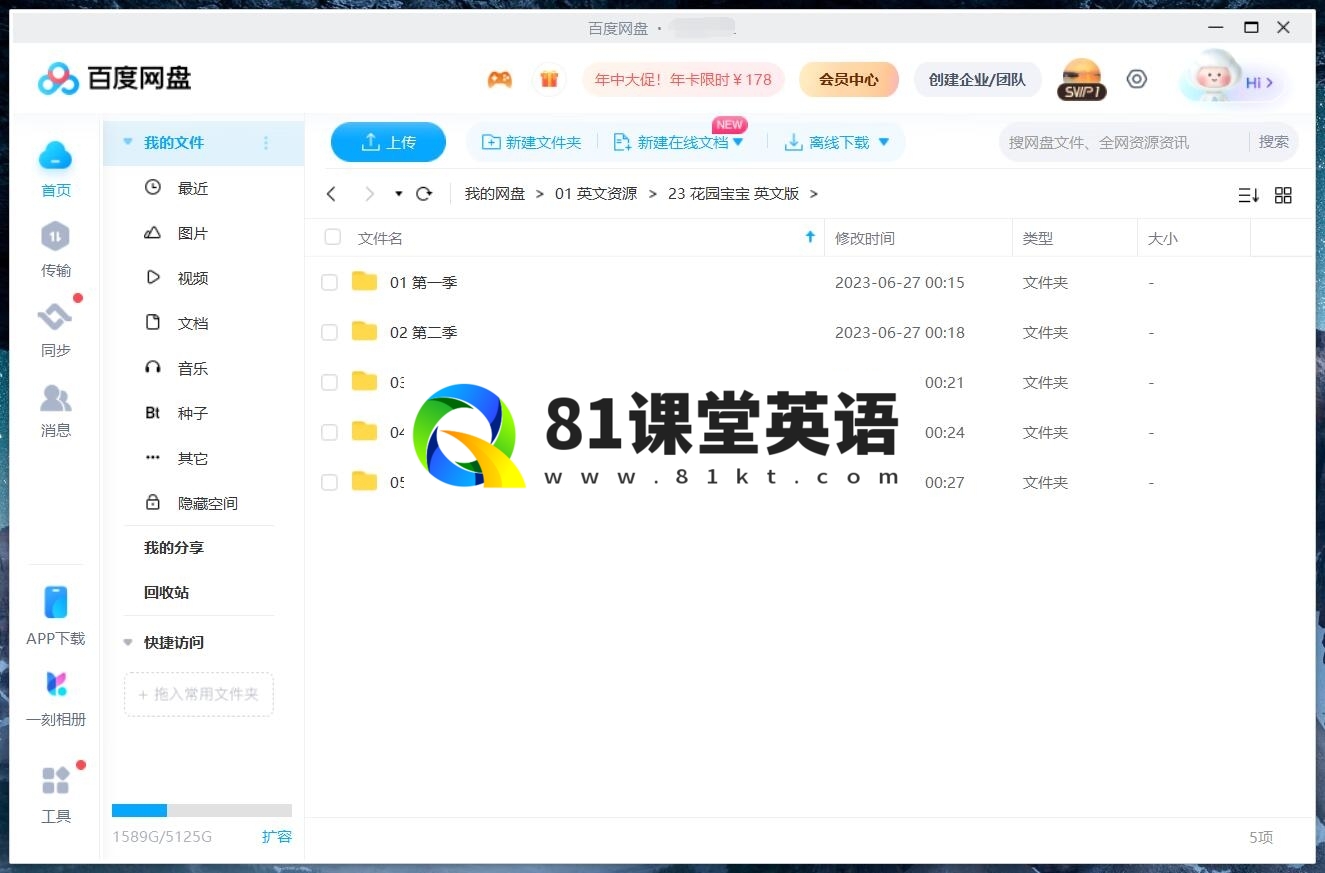The image size is (1325, 873).
Task: Open the 新建在线文档 dropdown arrow
Action: coord(739,143)
